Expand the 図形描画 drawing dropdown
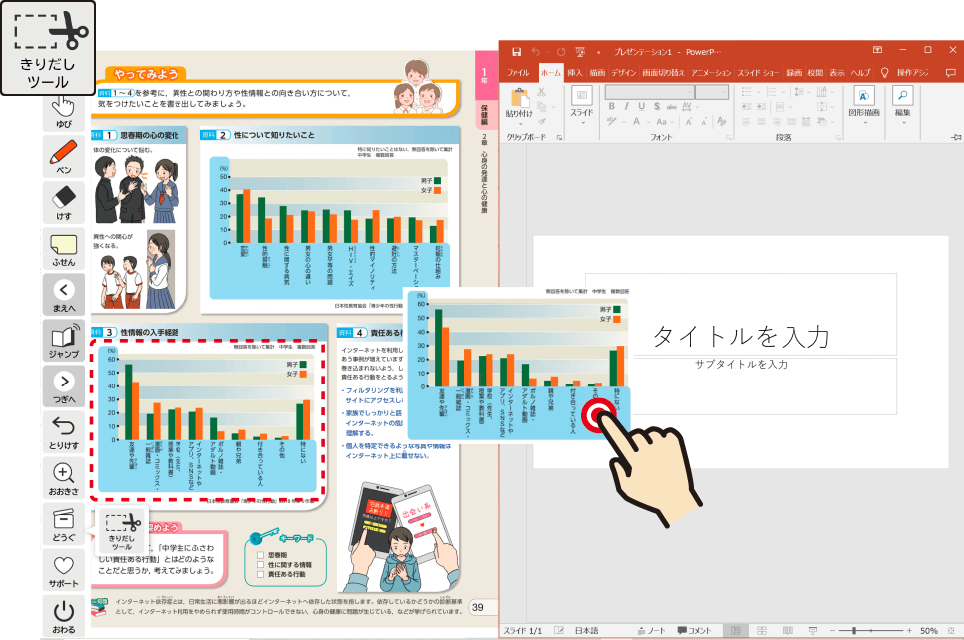This screenshot has height=640, width=964. click(x=864, y=122)
